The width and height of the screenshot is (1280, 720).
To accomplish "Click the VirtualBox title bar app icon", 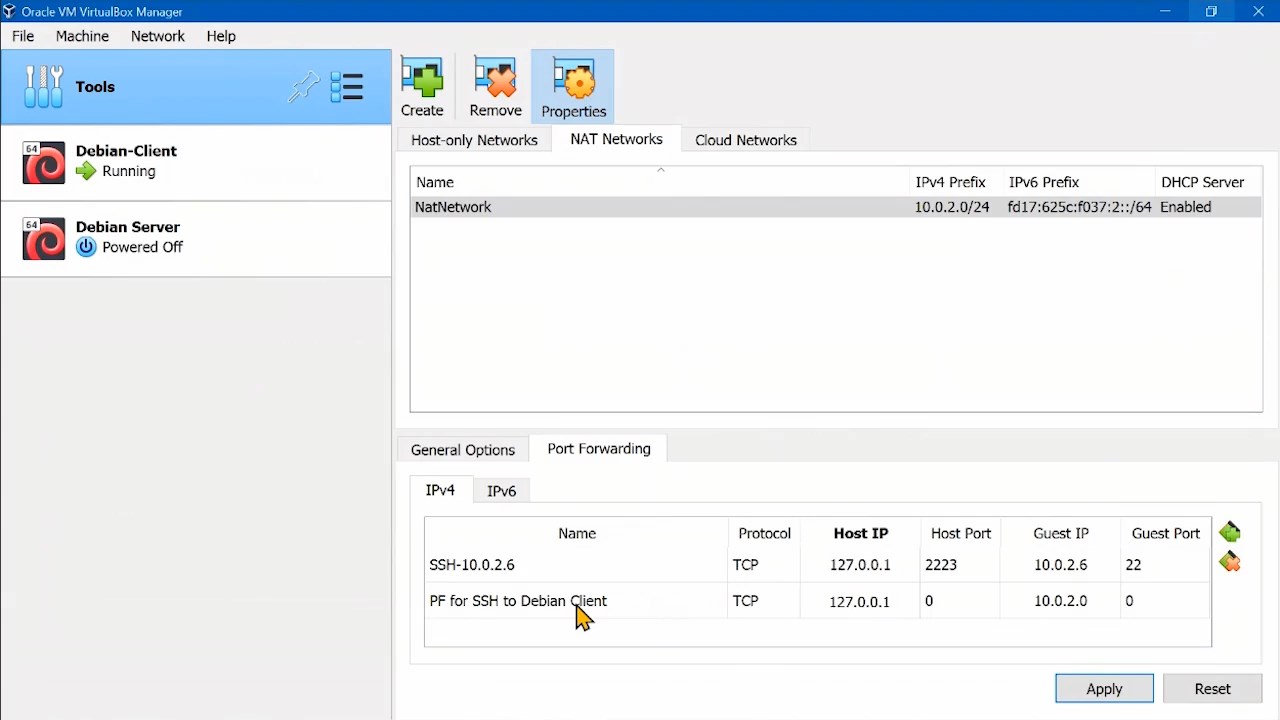I will coord(10,12).
